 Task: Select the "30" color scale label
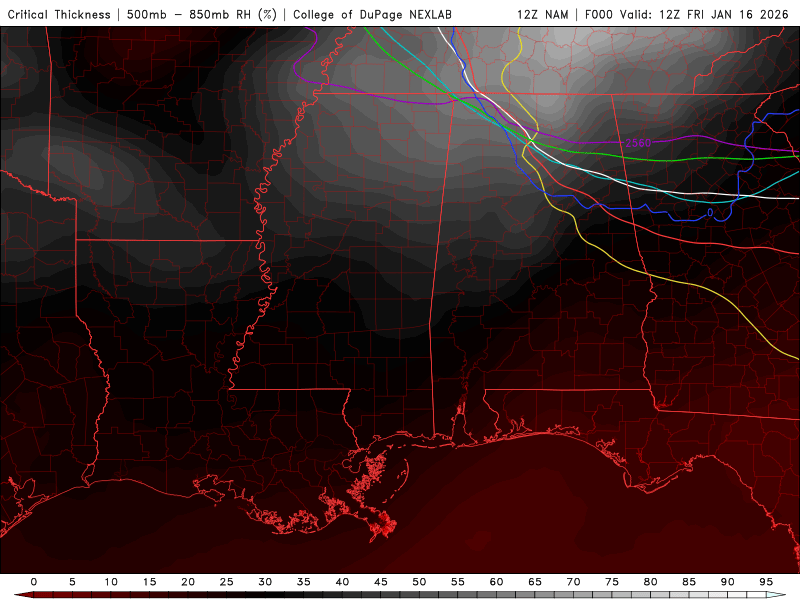[x=265, y=582]
